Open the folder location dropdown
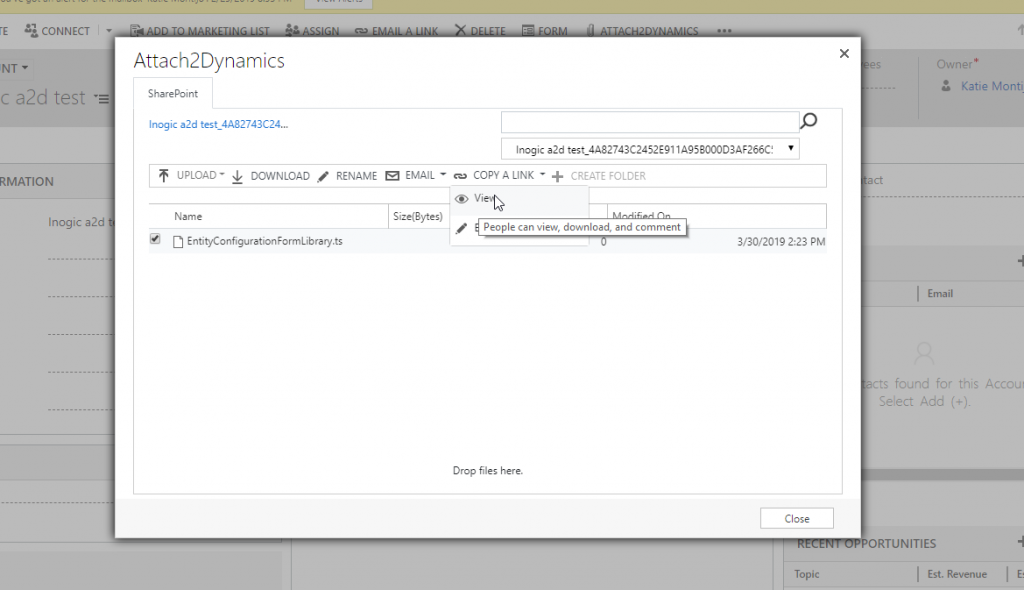Image resolution: width=1024 pixels, height=590 pixels. coord(790,147)
